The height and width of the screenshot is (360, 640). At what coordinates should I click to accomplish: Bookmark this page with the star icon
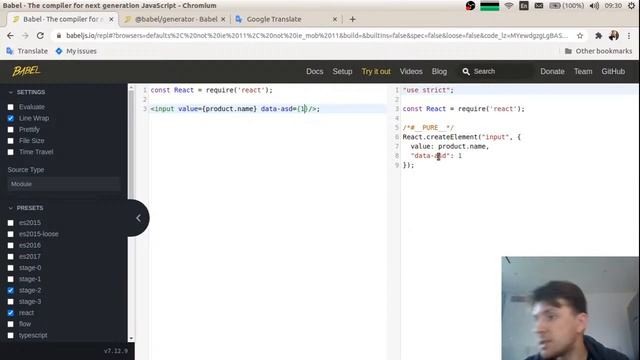click(x=580, y=36)
